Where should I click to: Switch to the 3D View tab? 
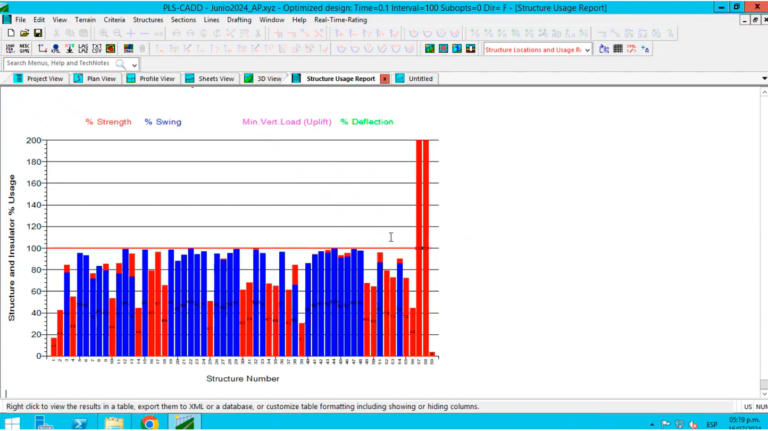tap(268, 78)
